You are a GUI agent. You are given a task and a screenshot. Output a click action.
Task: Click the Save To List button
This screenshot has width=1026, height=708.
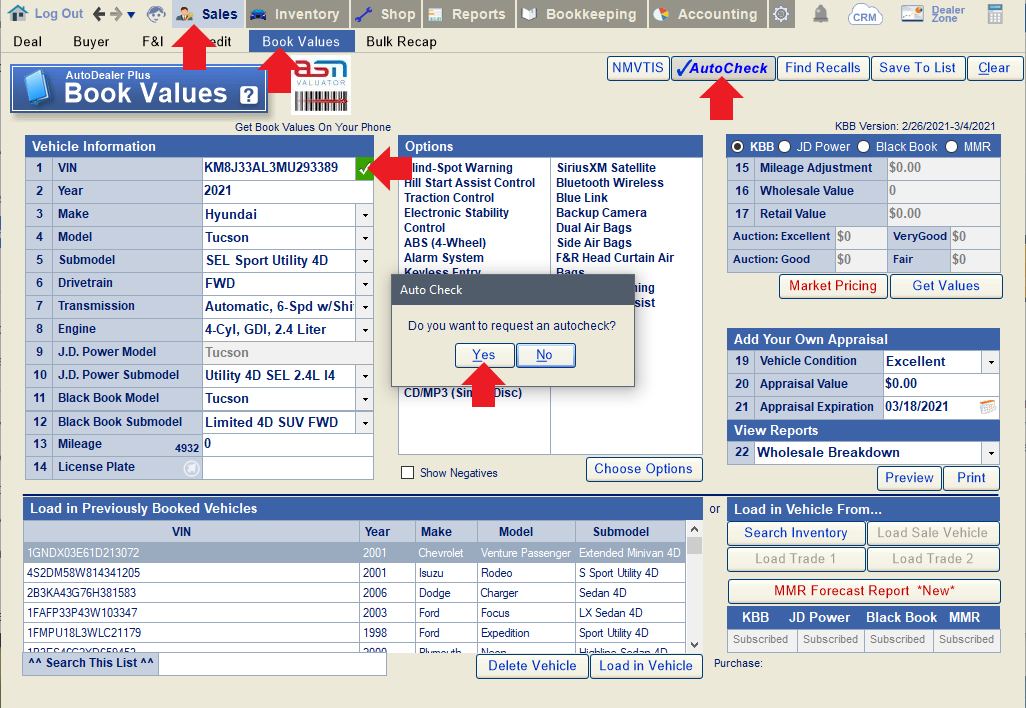917,67
